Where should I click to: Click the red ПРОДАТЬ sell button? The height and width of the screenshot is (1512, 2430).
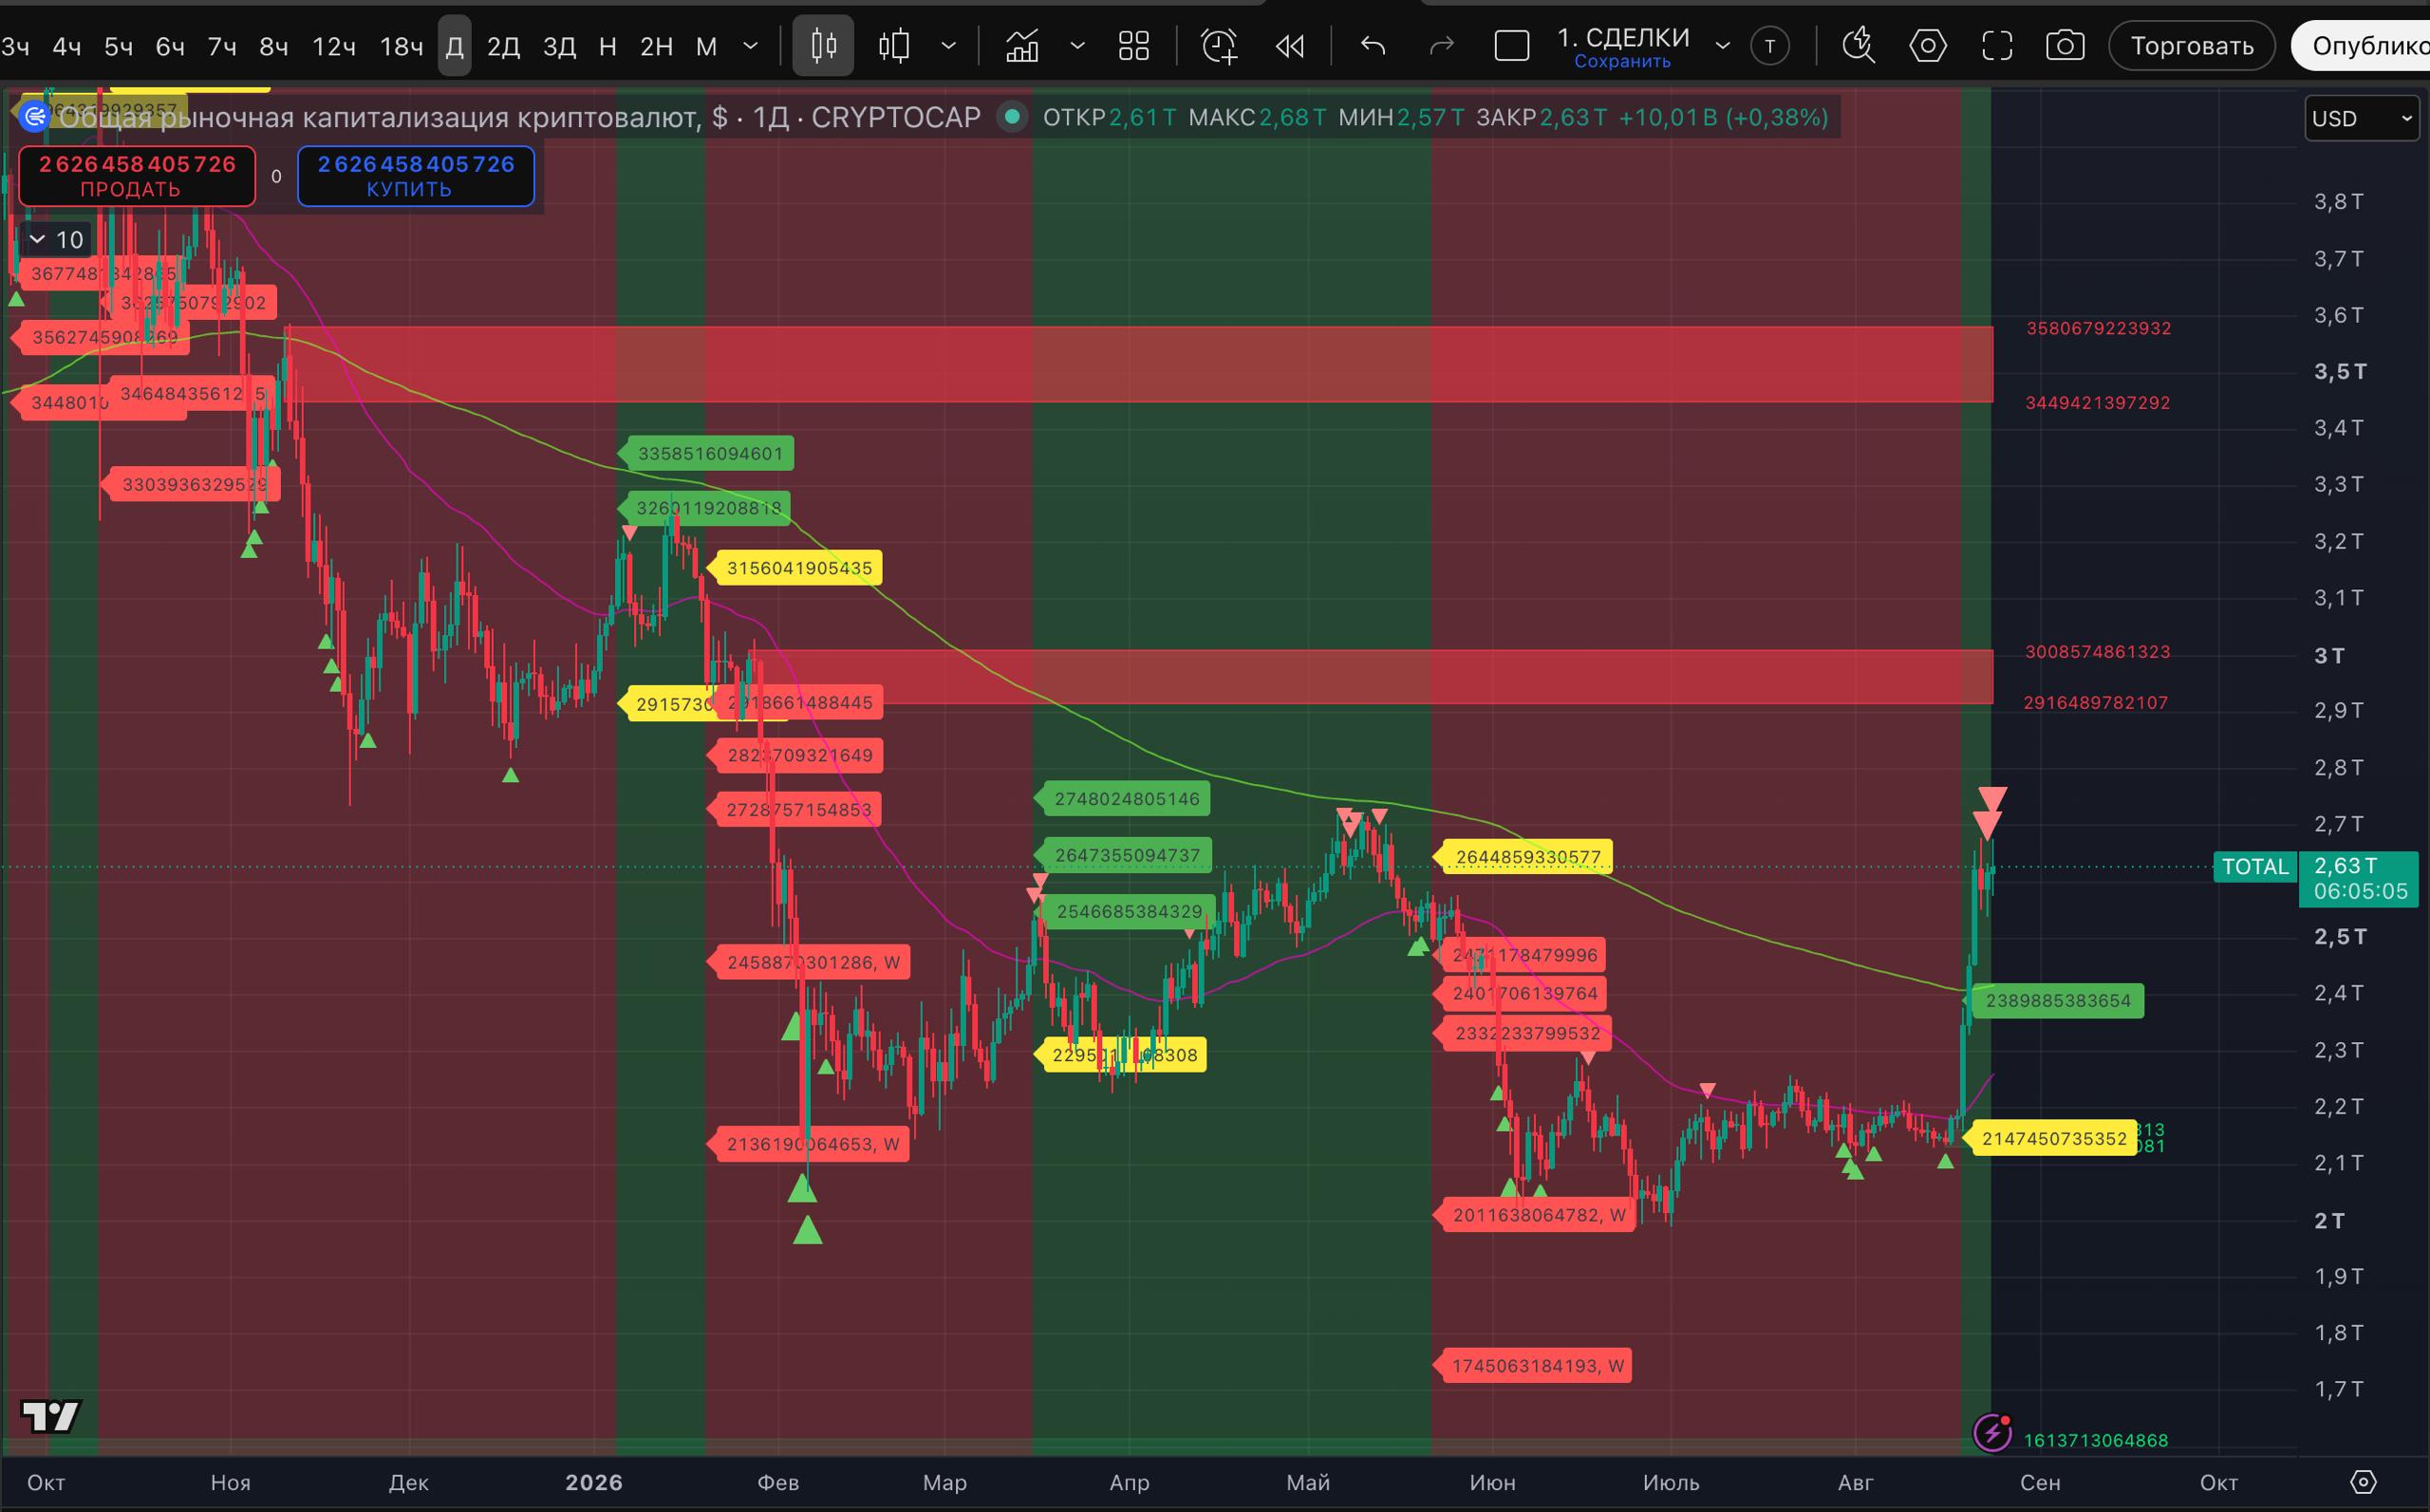pyautogui.click(x=137, y=176)
